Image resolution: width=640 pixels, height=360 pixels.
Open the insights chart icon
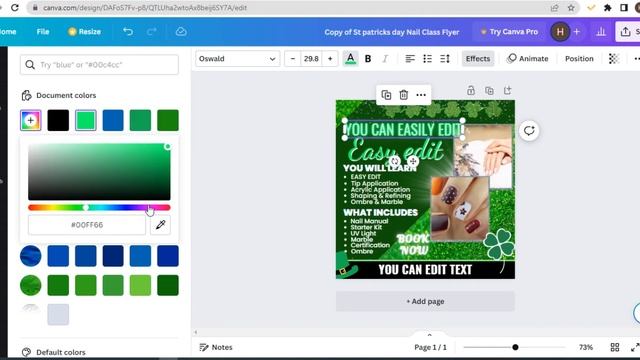(x=601, y=31)
